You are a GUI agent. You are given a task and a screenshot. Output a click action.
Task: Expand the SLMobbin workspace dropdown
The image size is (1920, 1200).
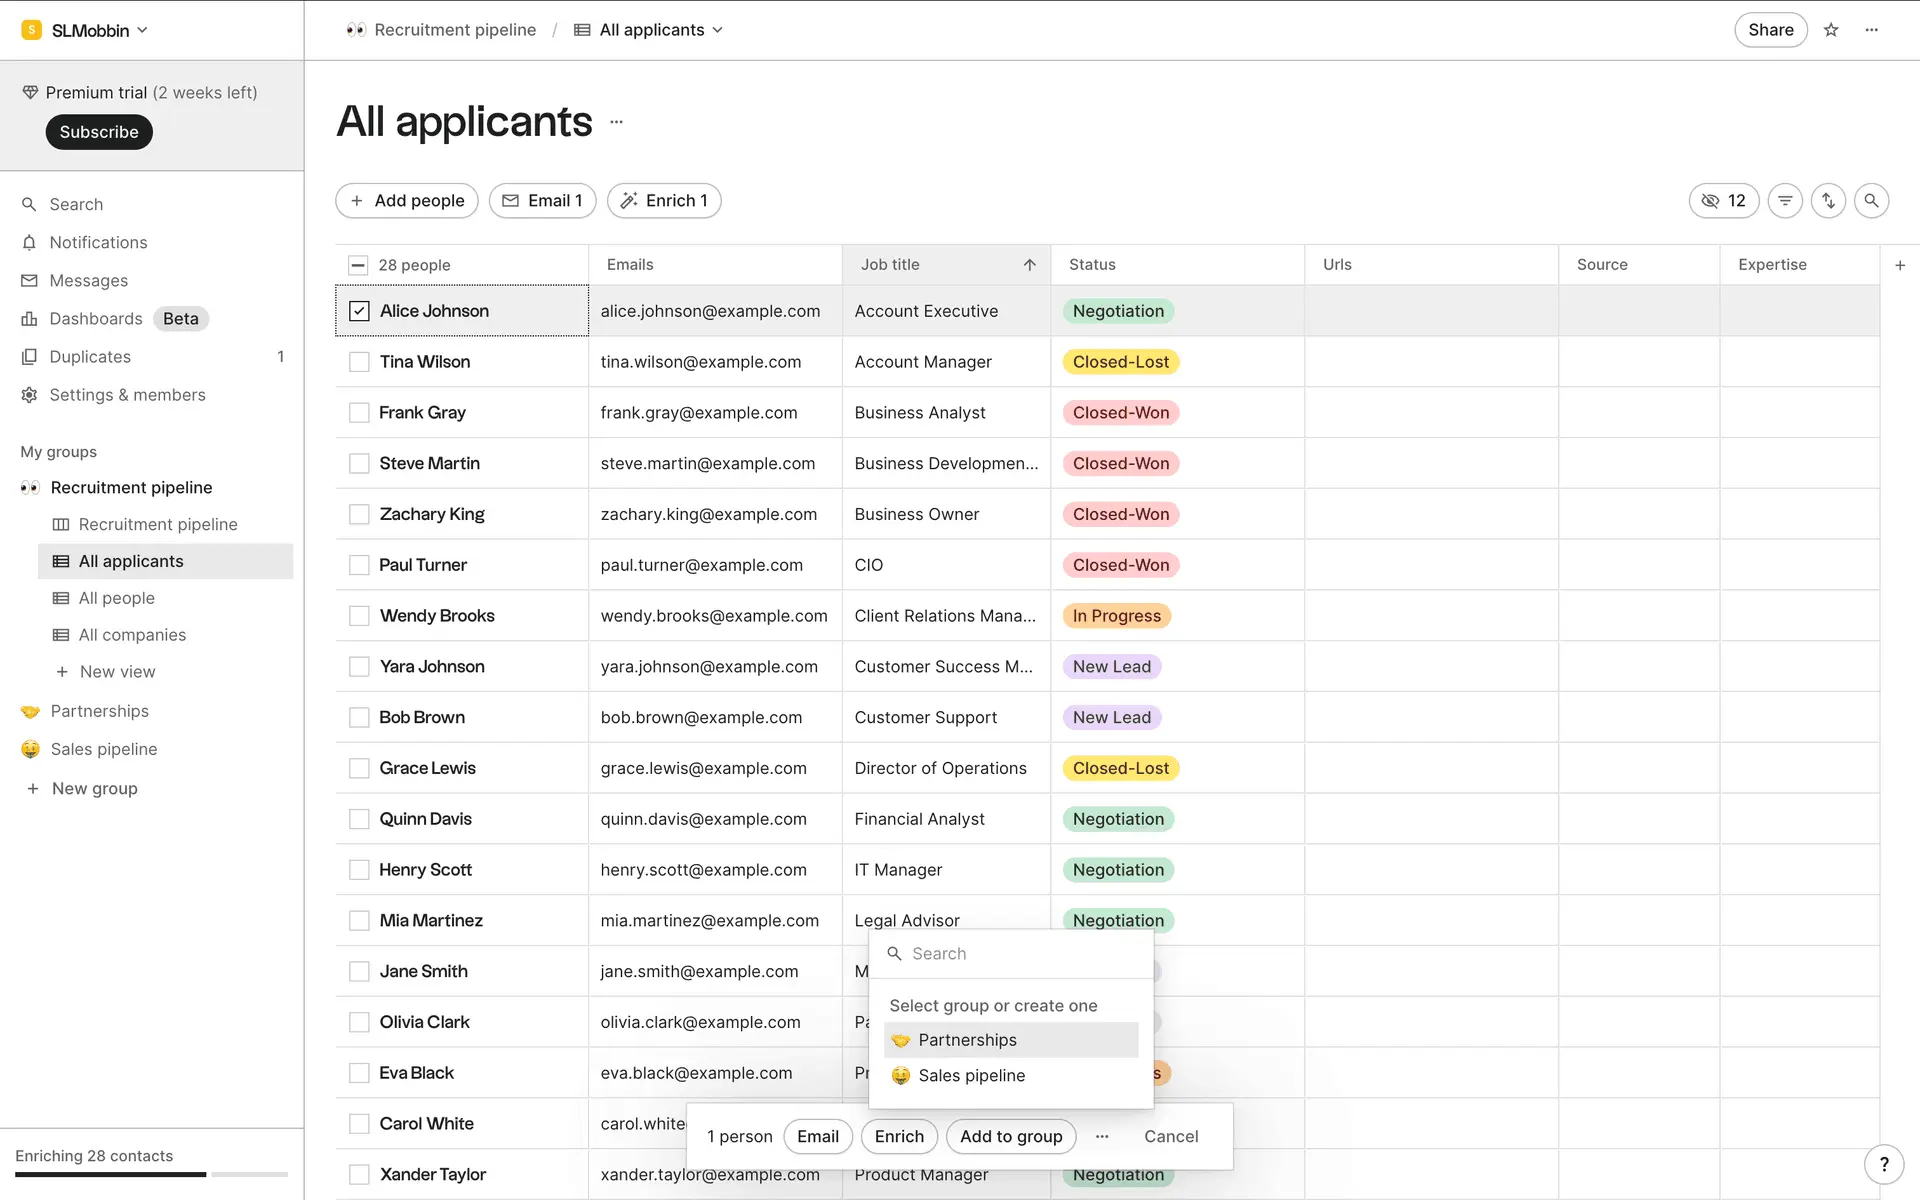pos(90,30)
